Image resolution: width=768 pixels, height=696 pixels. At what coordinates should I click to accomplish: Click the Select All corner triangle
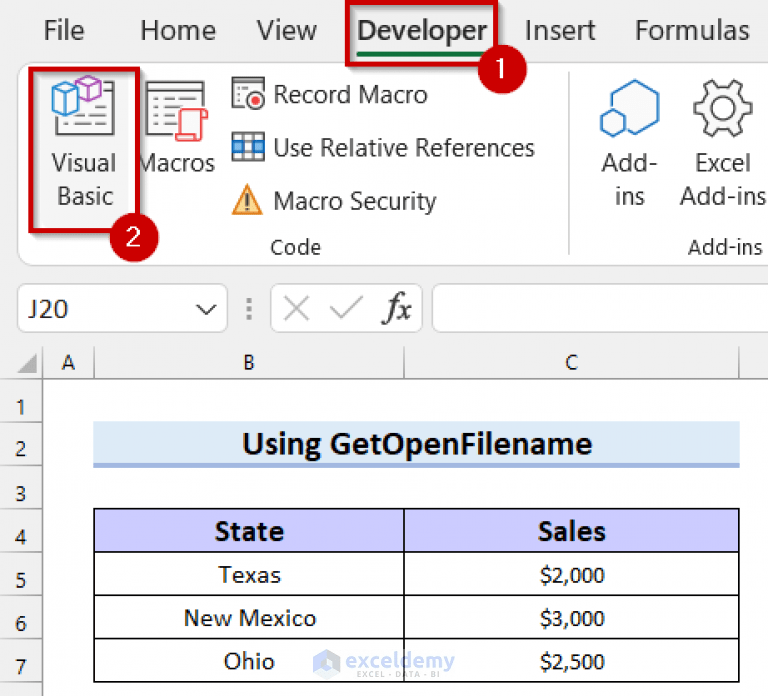[27, 363]
